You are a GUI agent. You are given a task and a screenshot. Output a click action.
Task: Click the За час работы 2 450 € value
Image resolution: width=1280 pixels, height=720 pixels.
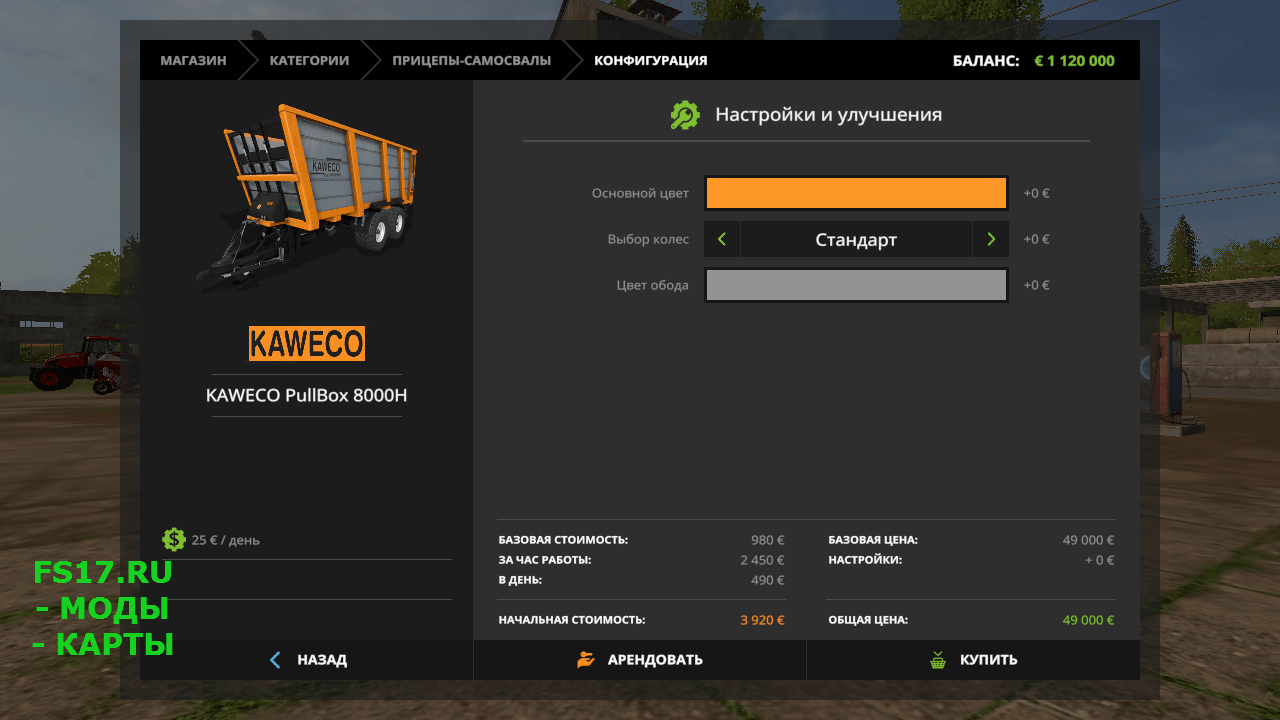(762, 560)
